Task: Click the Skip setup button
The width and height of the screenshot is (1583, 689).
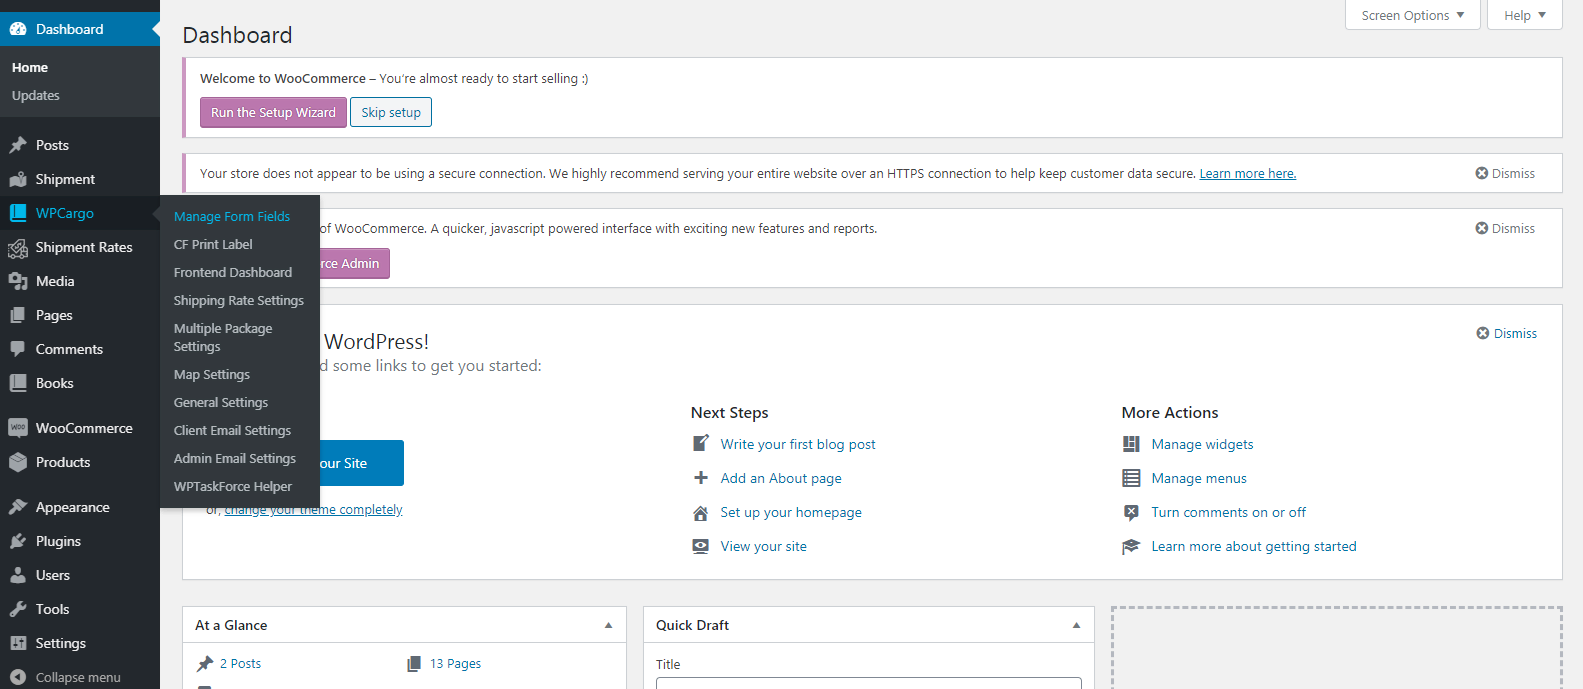Action: [x=391, y=112]
